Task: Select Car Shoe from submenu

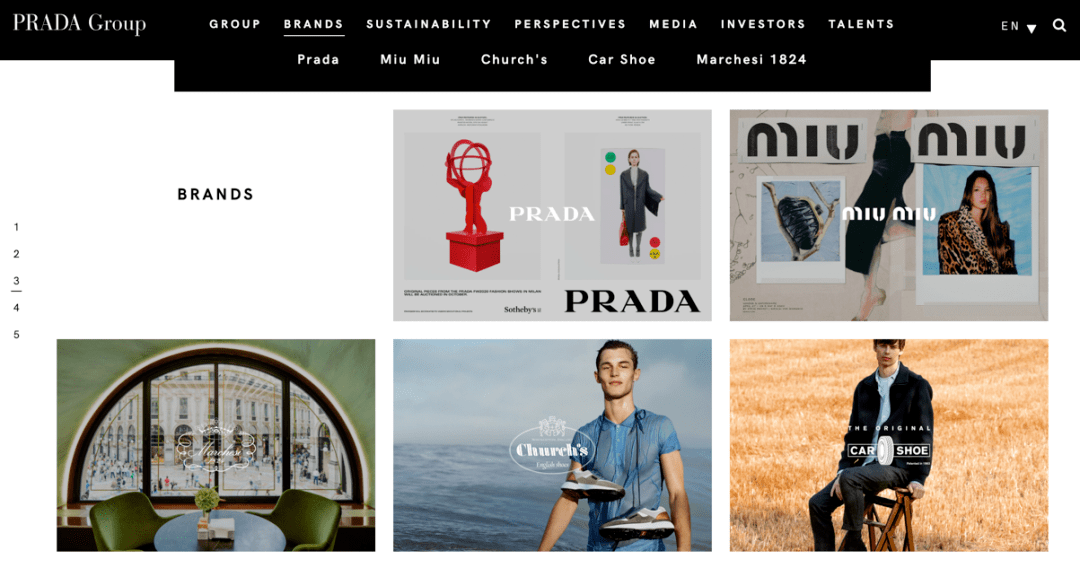Action: (x=622, y=59)
